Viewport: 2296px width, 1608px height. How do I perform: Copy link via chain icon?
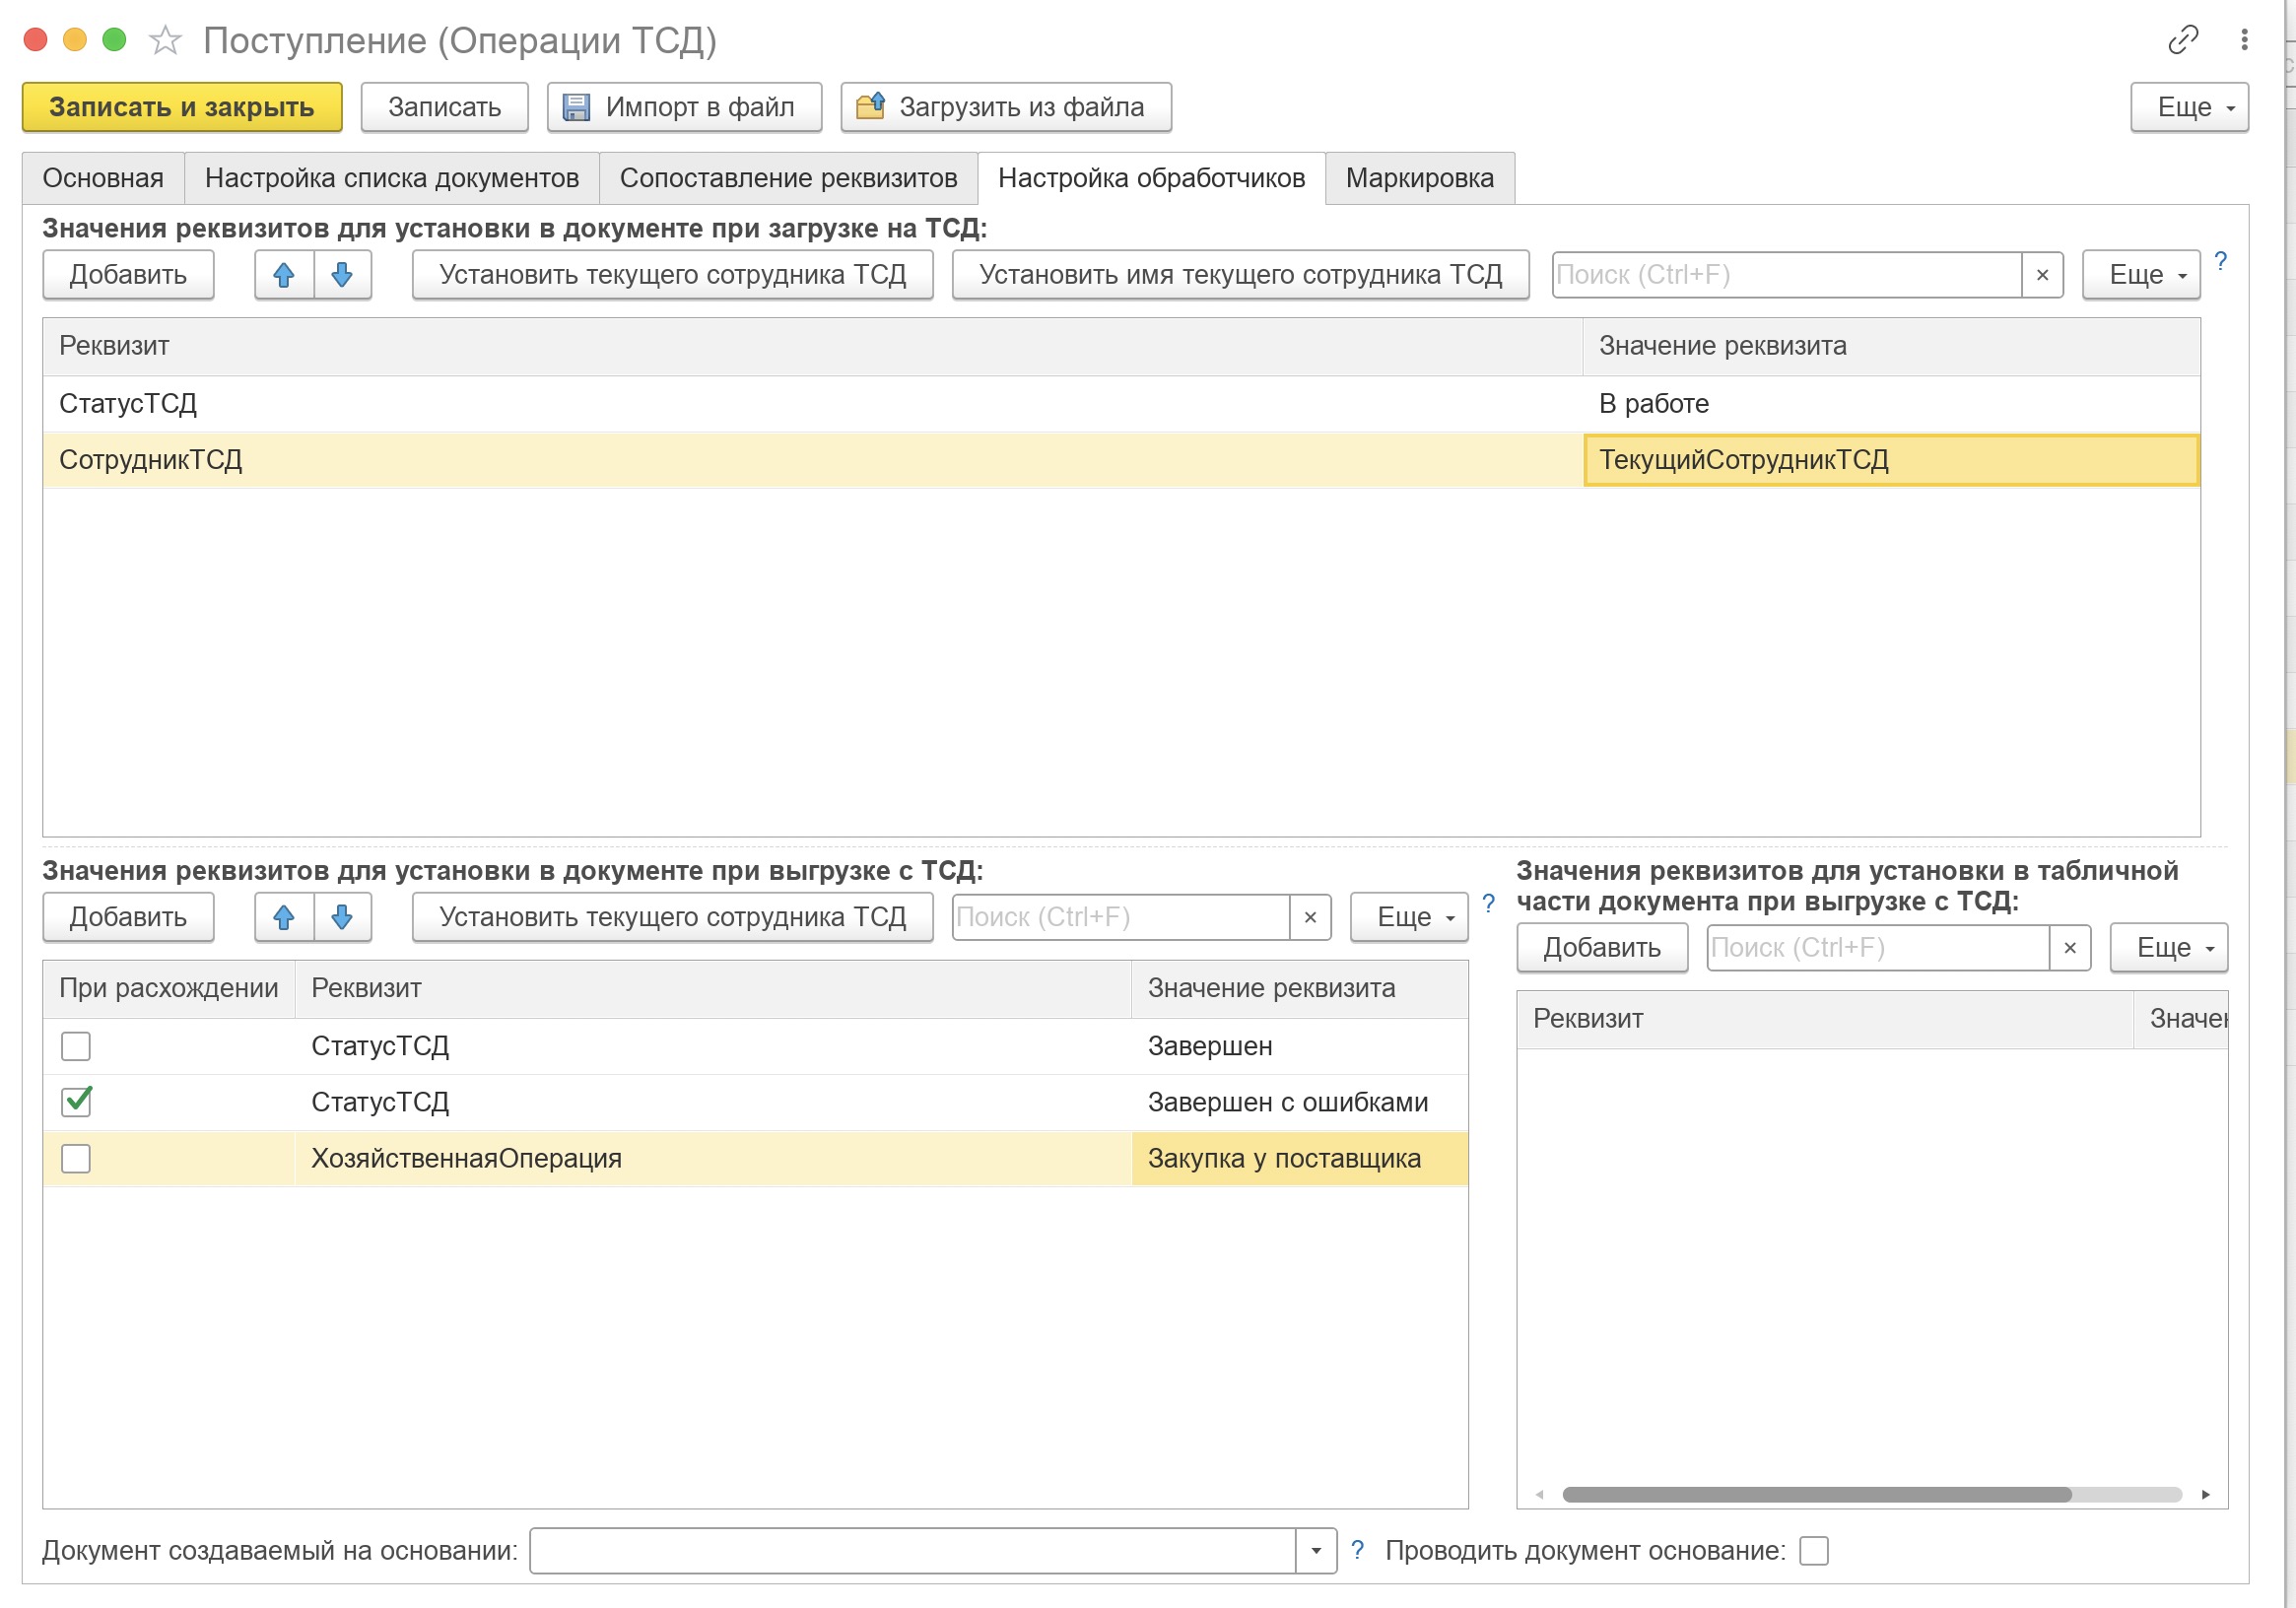[2182, 40]
